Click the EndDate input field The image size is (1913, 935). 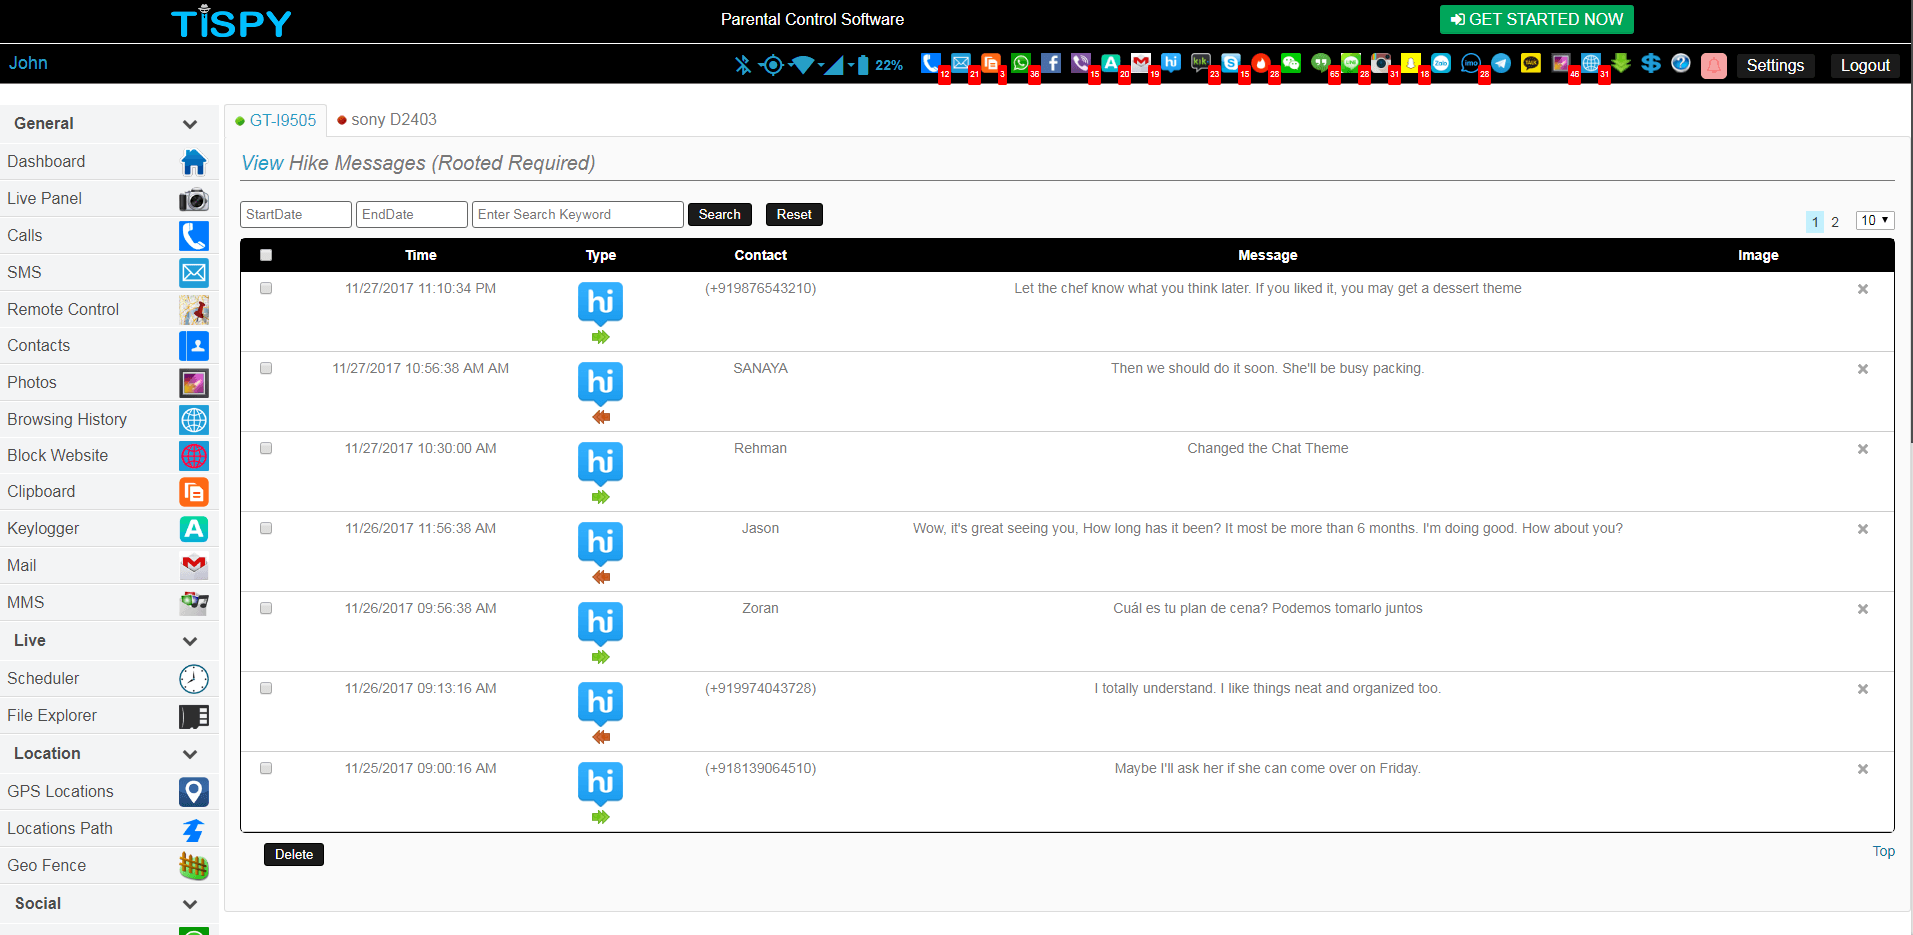pyautogui.click(x=412, y=215)
